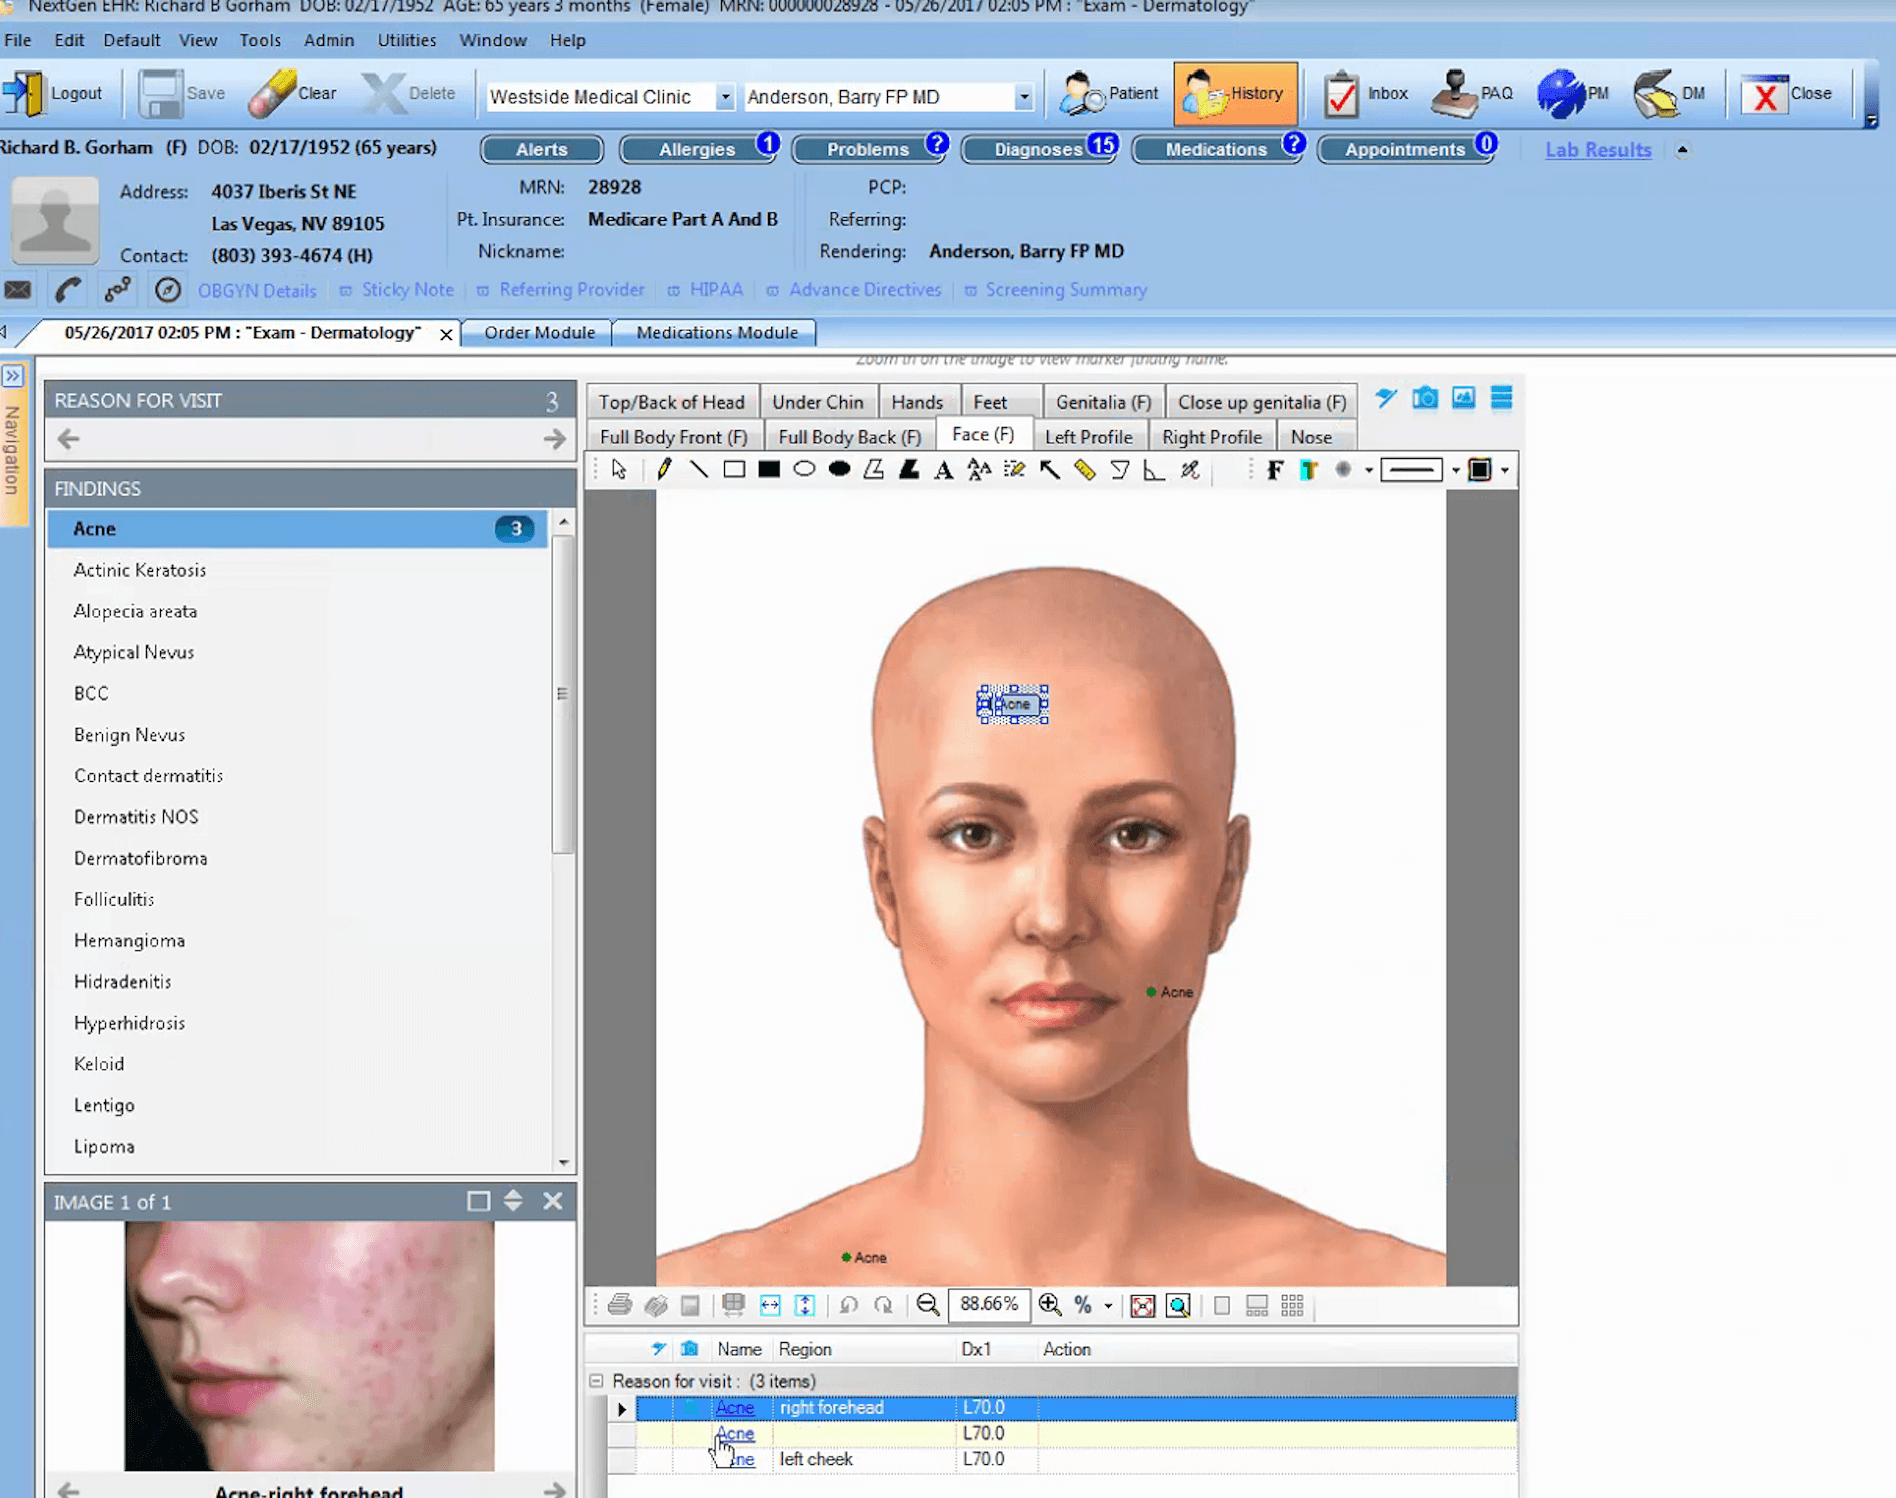Open the Utilities menu
The height and width of the screenshot is (1498, 1896).
click(406, 40)
